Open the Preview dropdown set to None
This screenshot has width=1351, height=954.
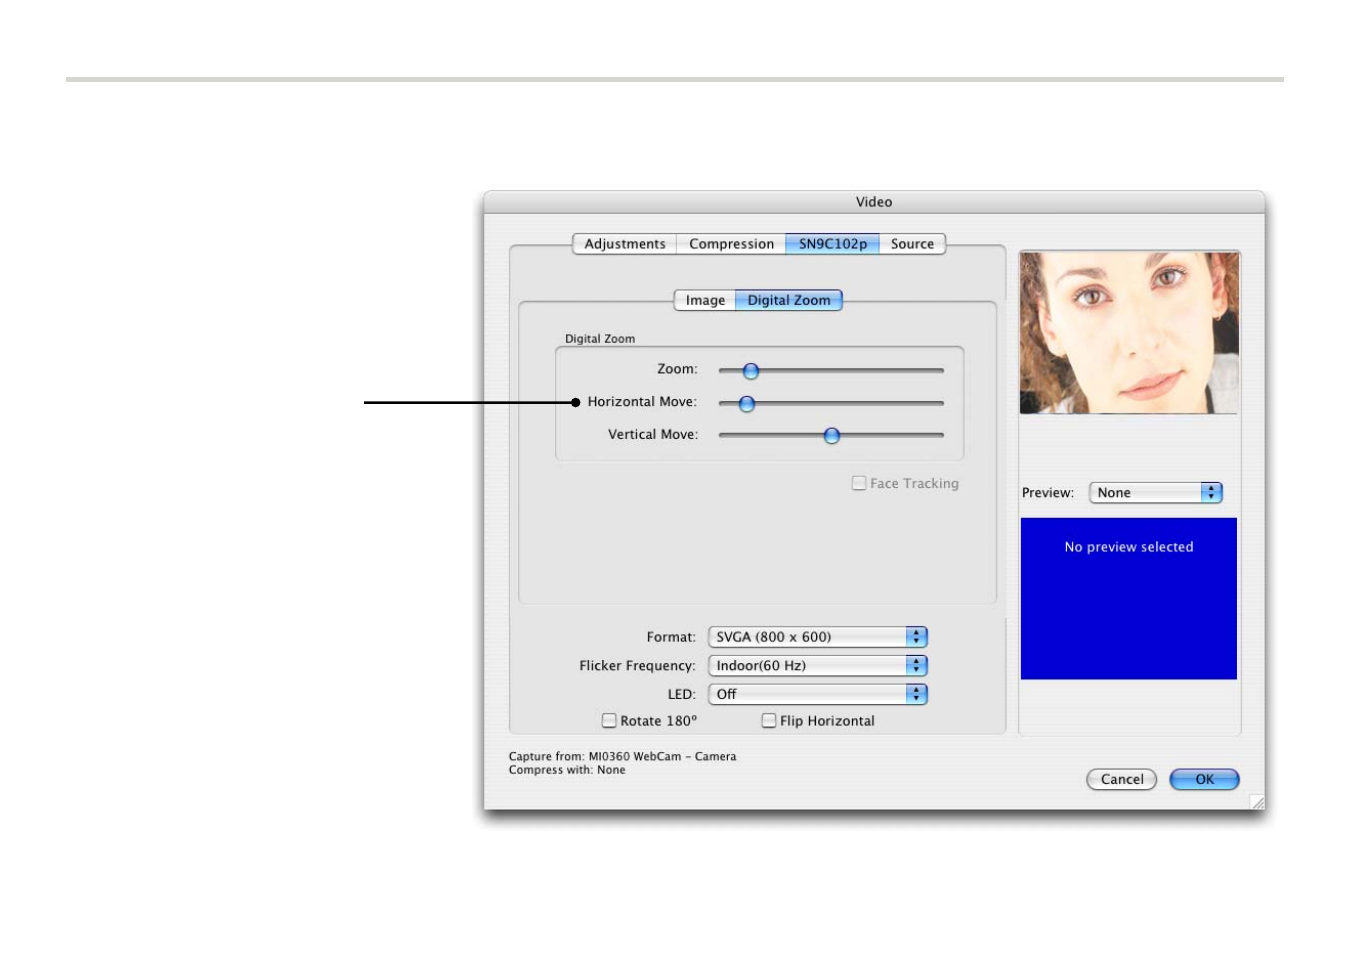(1156, 492)
